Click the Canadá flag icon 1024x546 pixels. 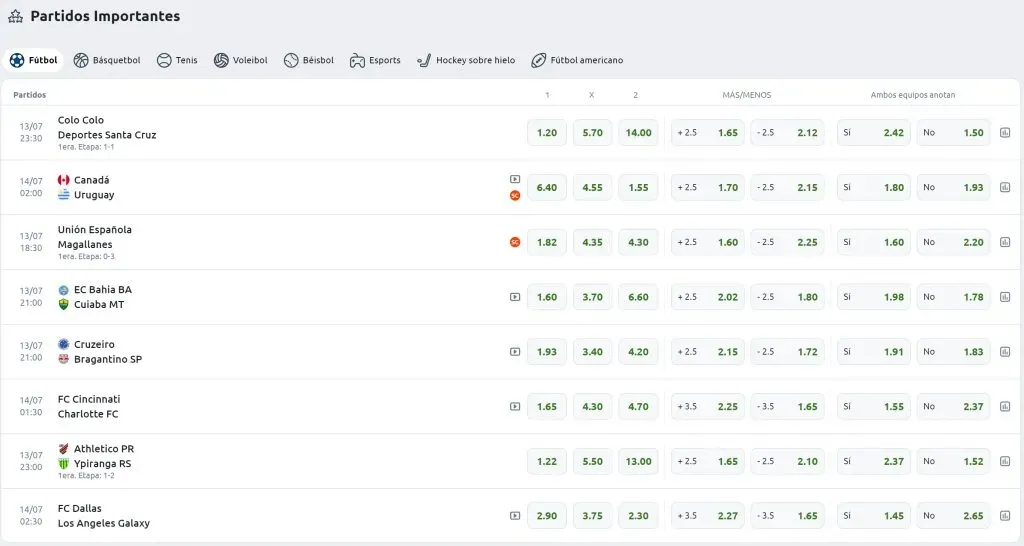[x=63, y=180]
